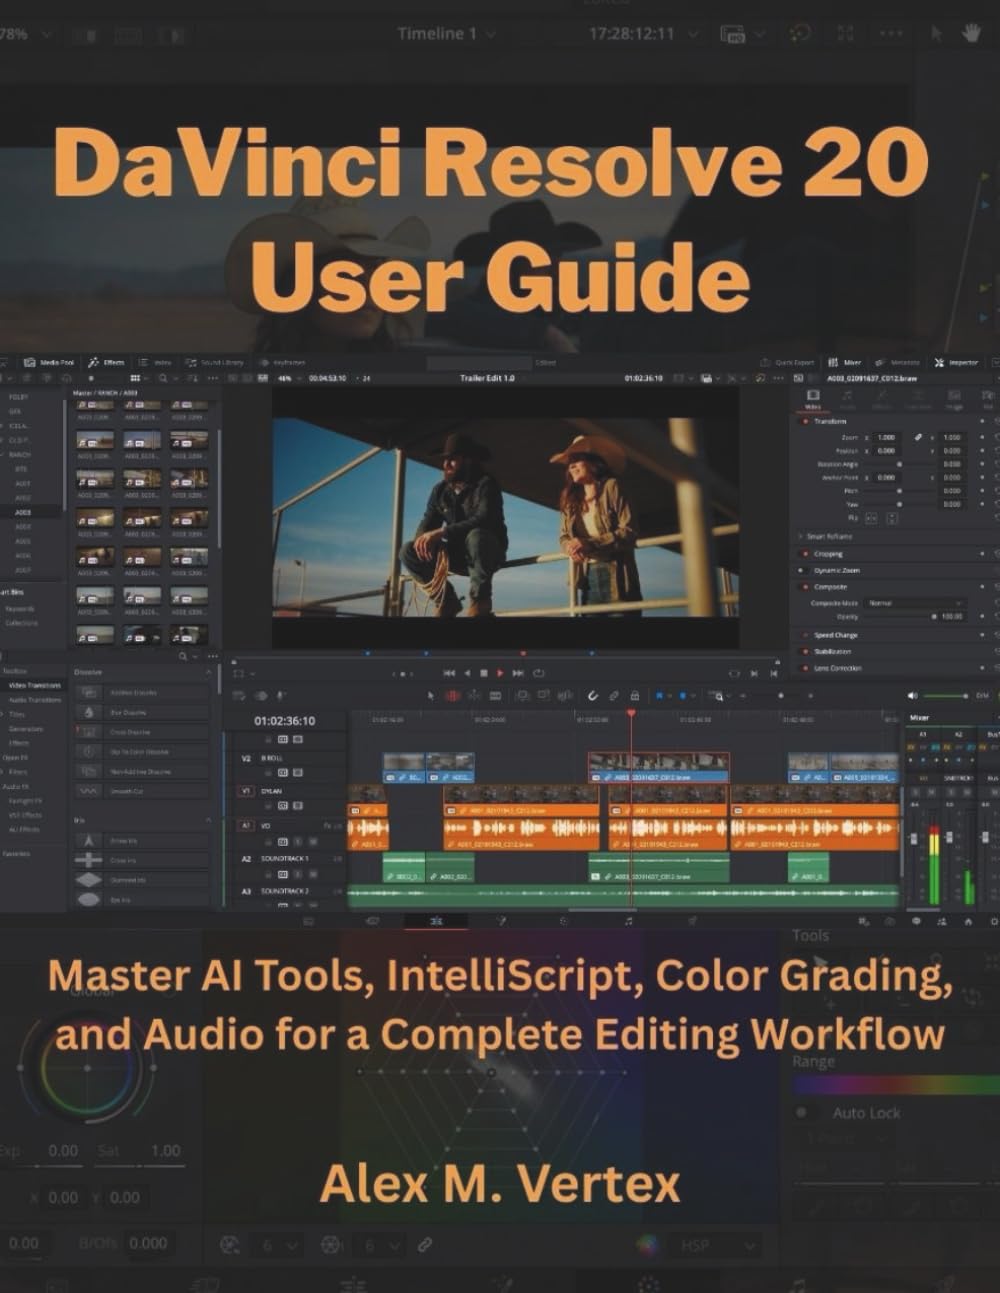The image size is (1000, 1293).
Task: Play the timeline with red play button
Action: [x=500, y=673]
